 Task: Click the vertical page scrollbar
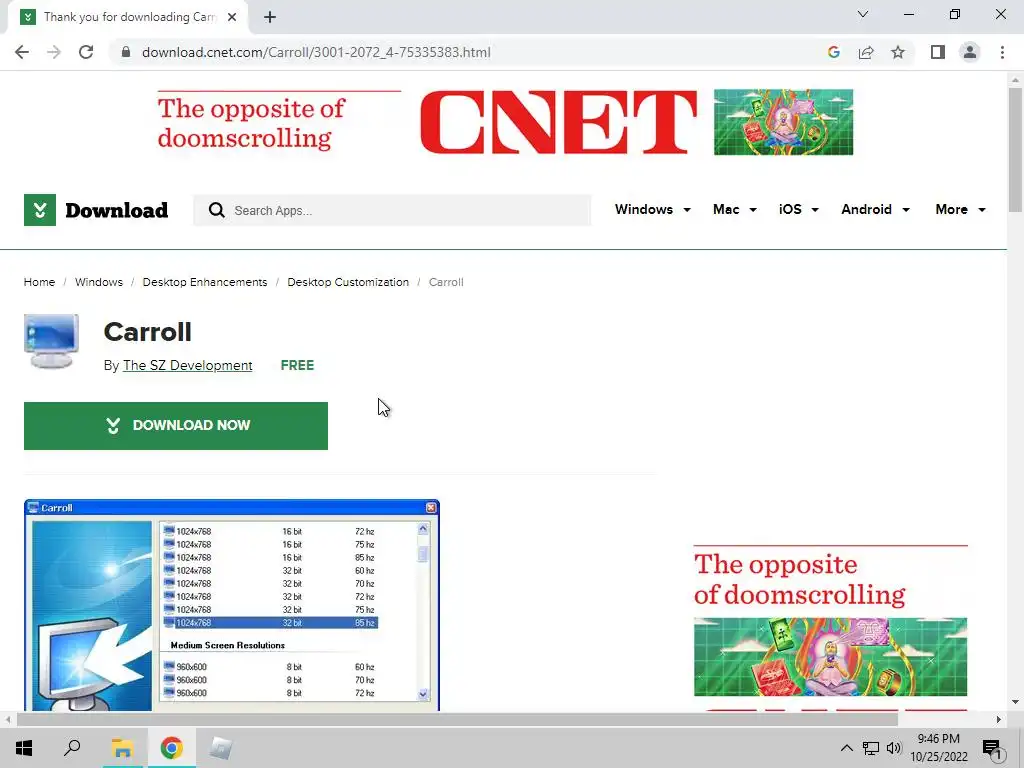[x=1015, y=150]
